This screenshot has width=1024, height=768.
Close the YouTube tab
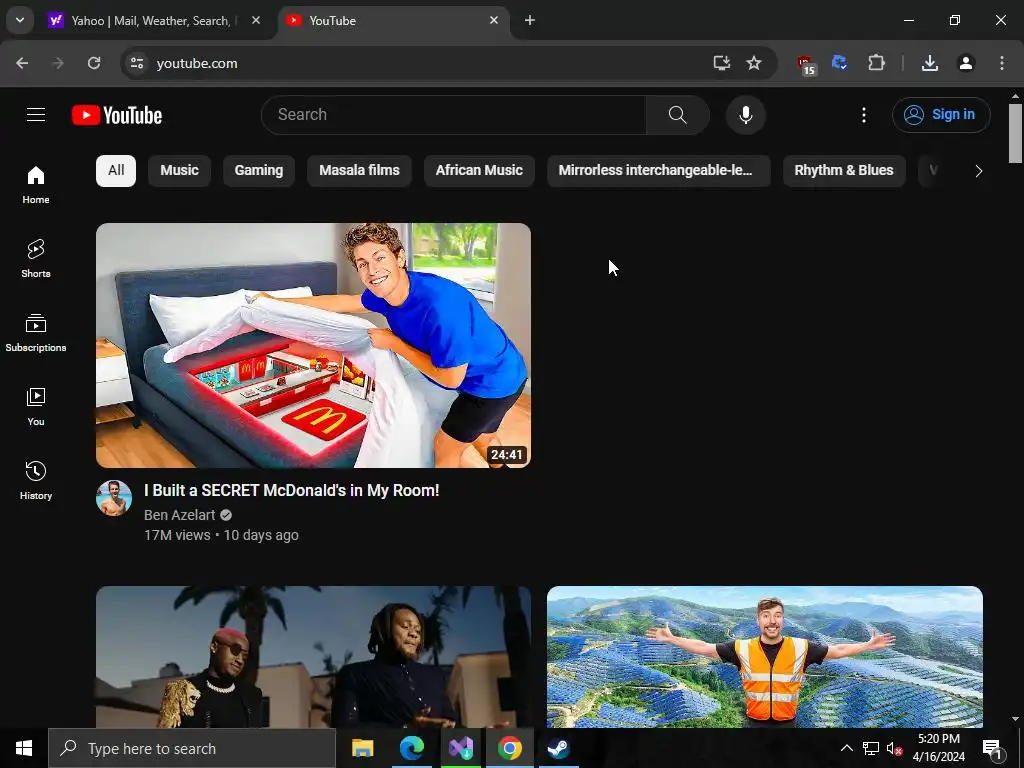[494, 21]
